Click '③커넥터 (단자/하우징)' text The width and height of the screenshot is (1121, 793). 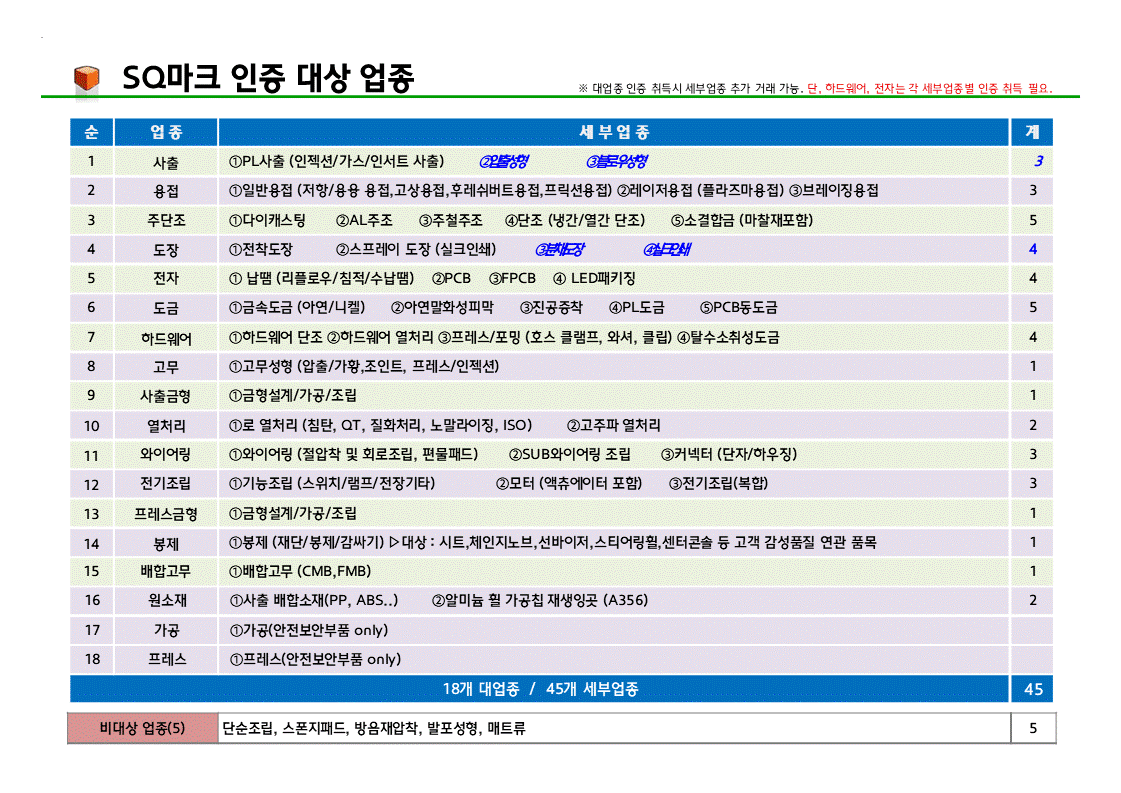(x=729, y=454)
